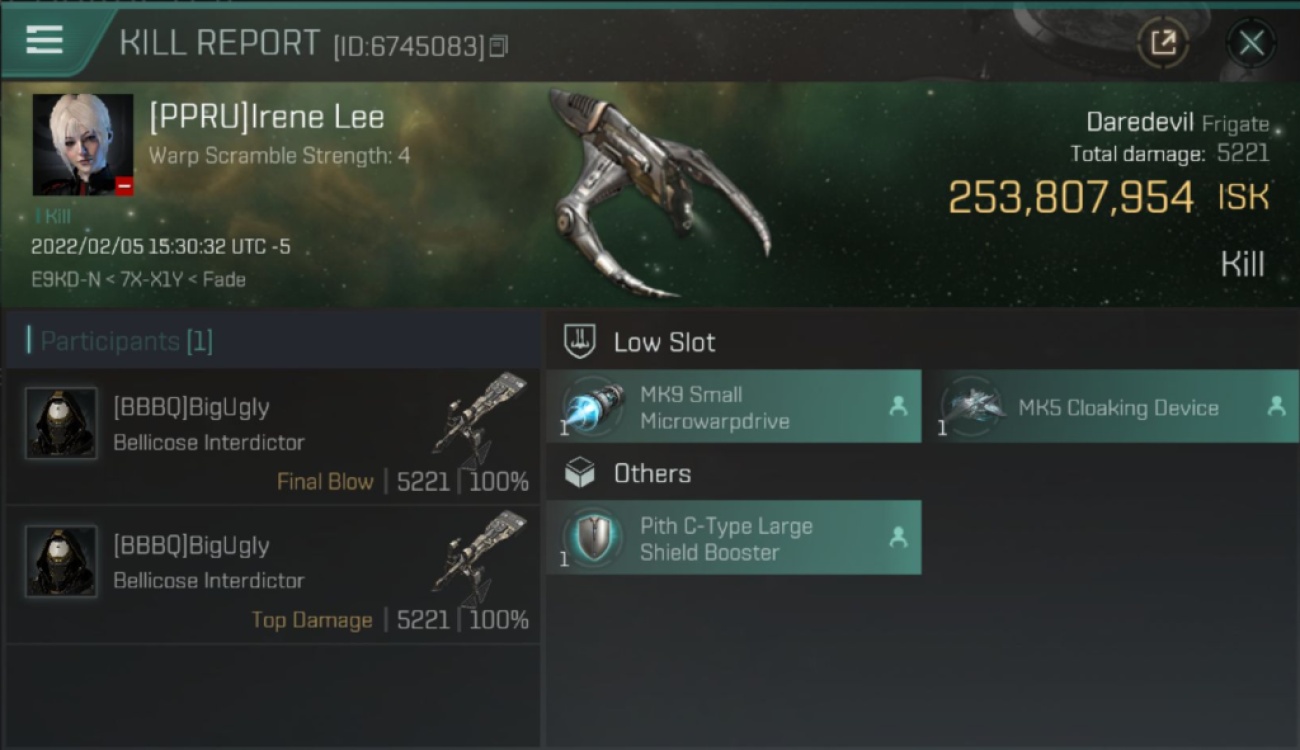Viewport: 1300px width, 750px height.
Task: Select the Pith C-Type Shield Booster icon
Action: click(591, 538)
